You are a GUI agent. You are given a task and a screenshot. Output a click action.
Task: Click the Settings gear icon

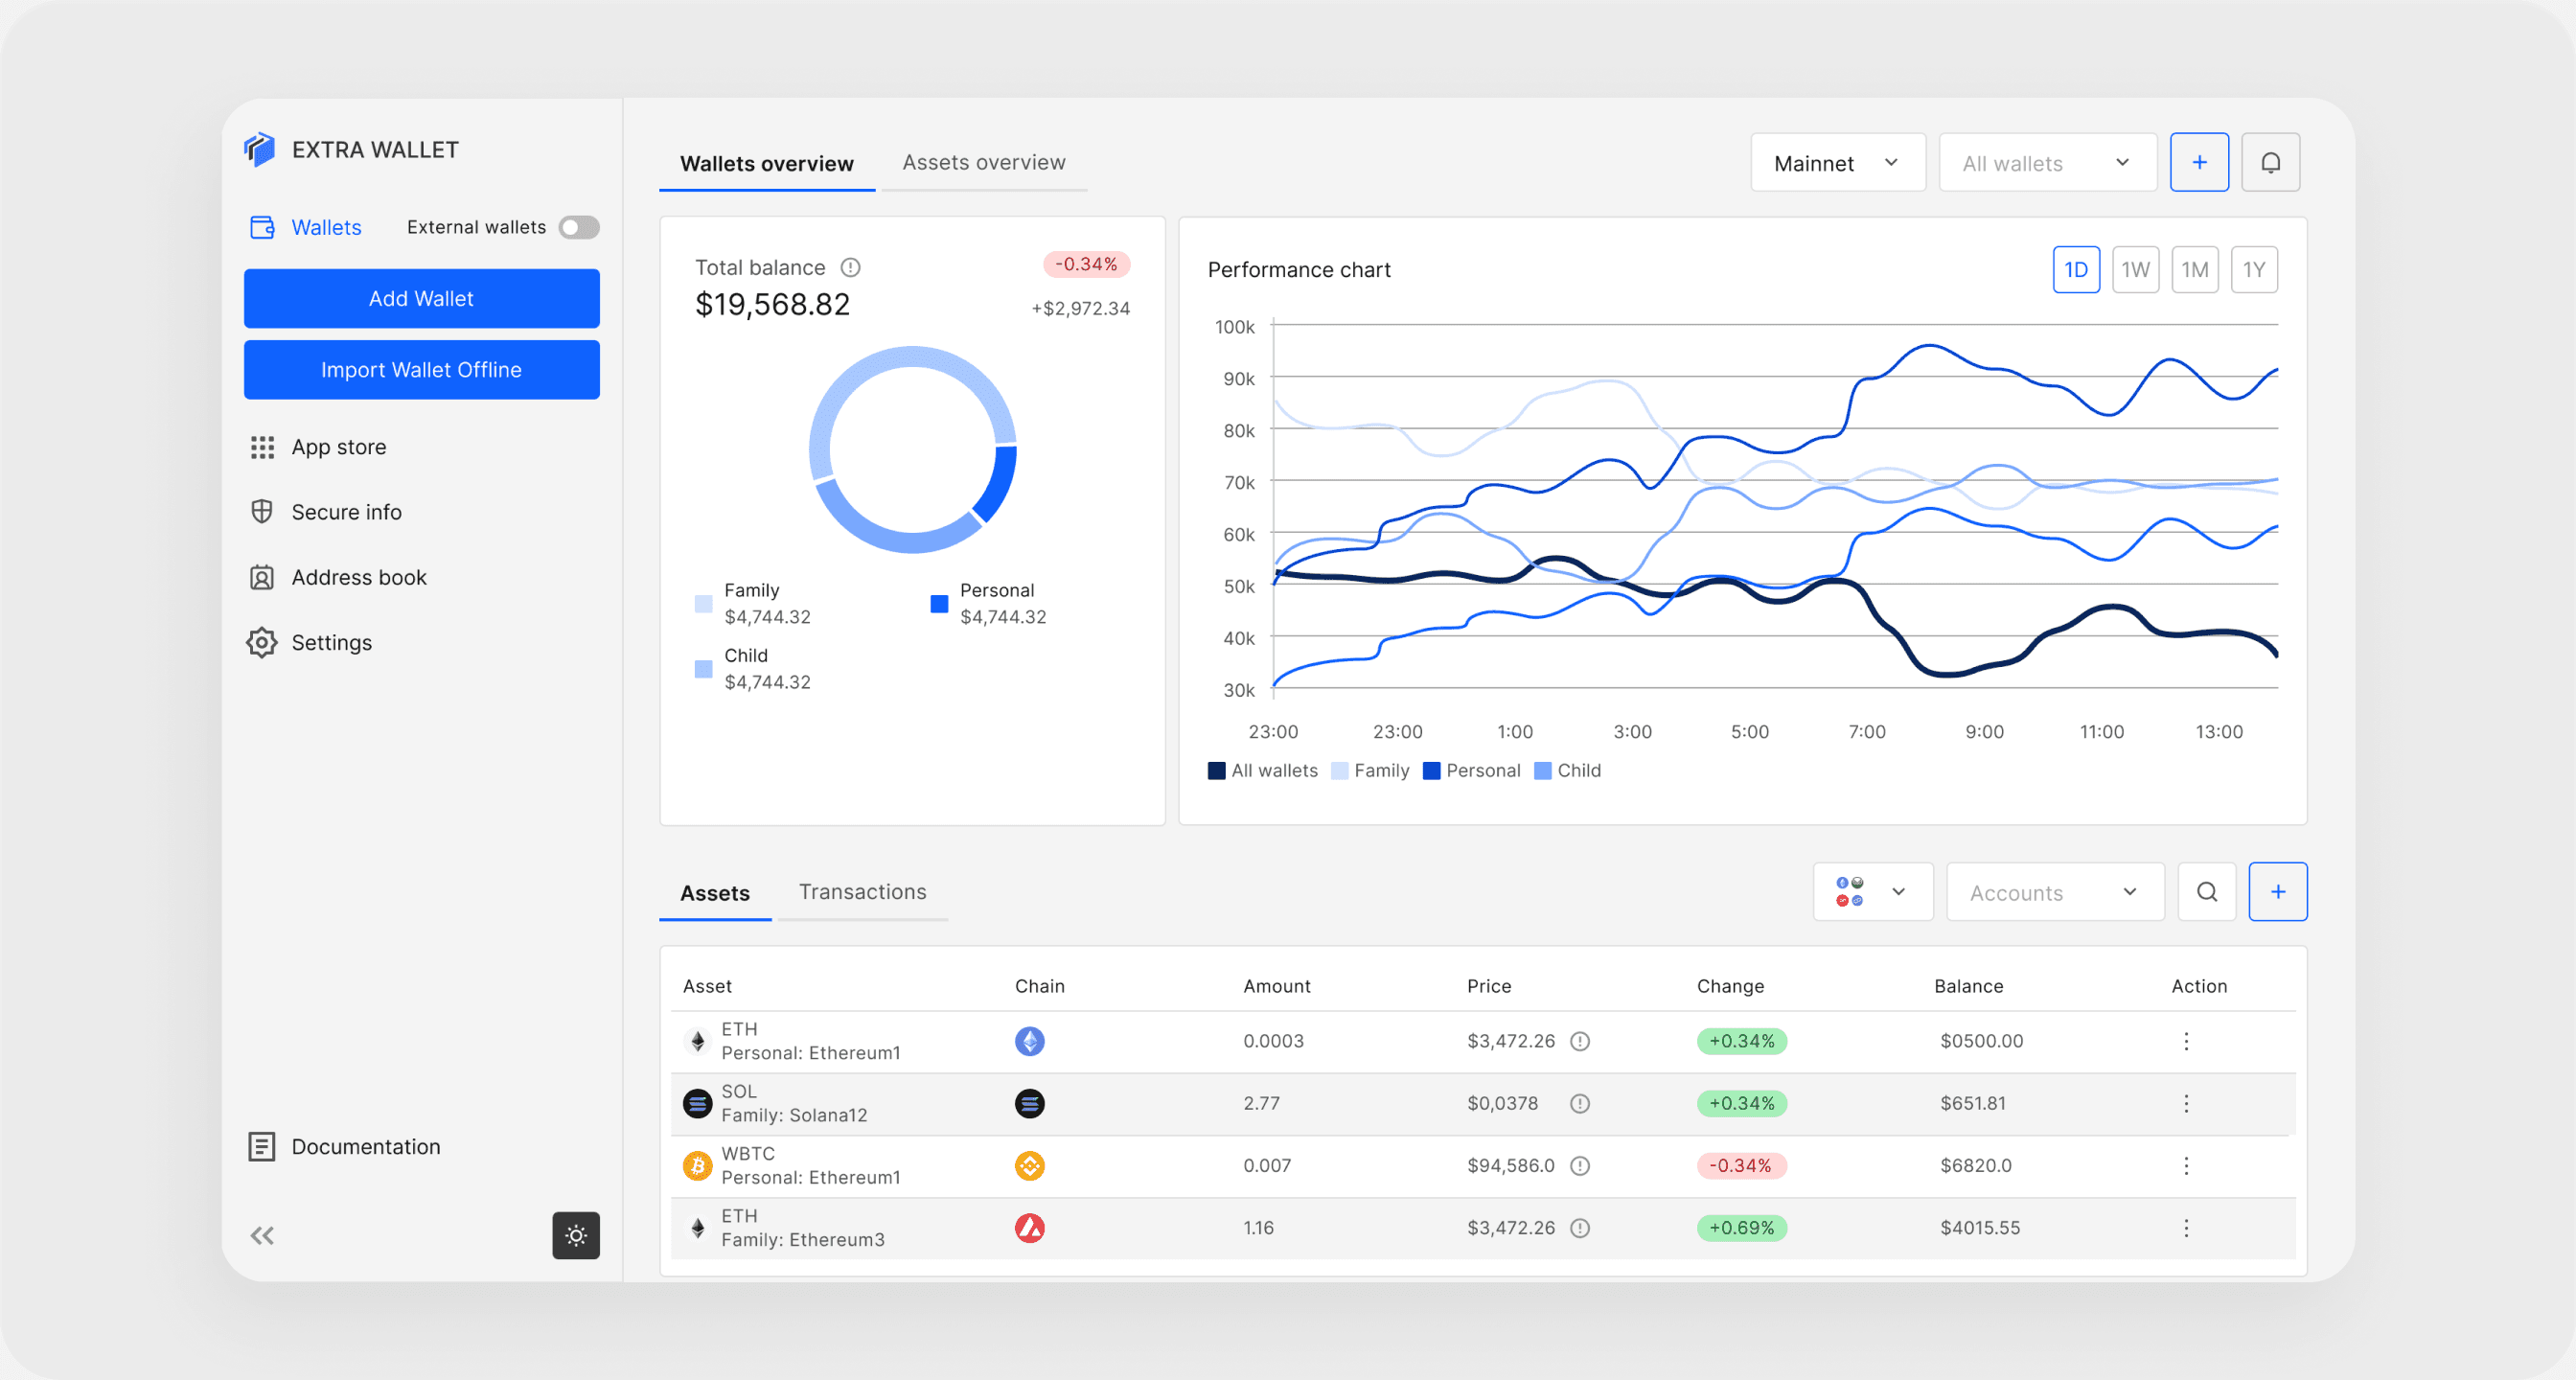(262, 642)
